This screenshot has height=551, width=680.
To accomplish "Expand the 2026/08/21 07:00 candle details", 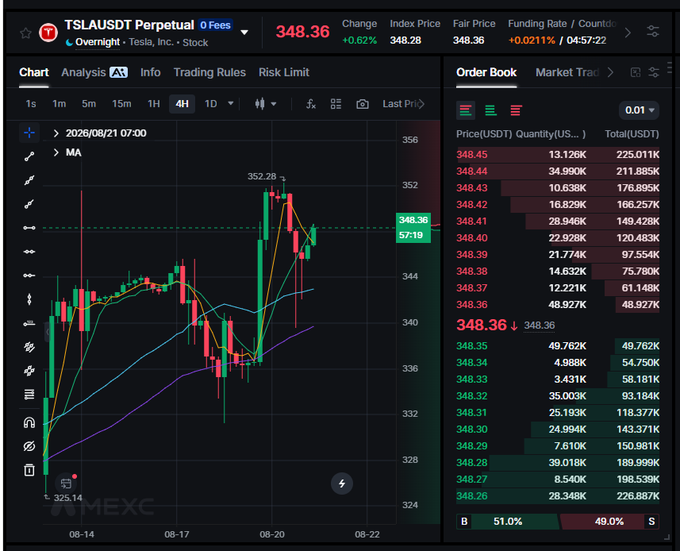I will [x=56, y=133].
